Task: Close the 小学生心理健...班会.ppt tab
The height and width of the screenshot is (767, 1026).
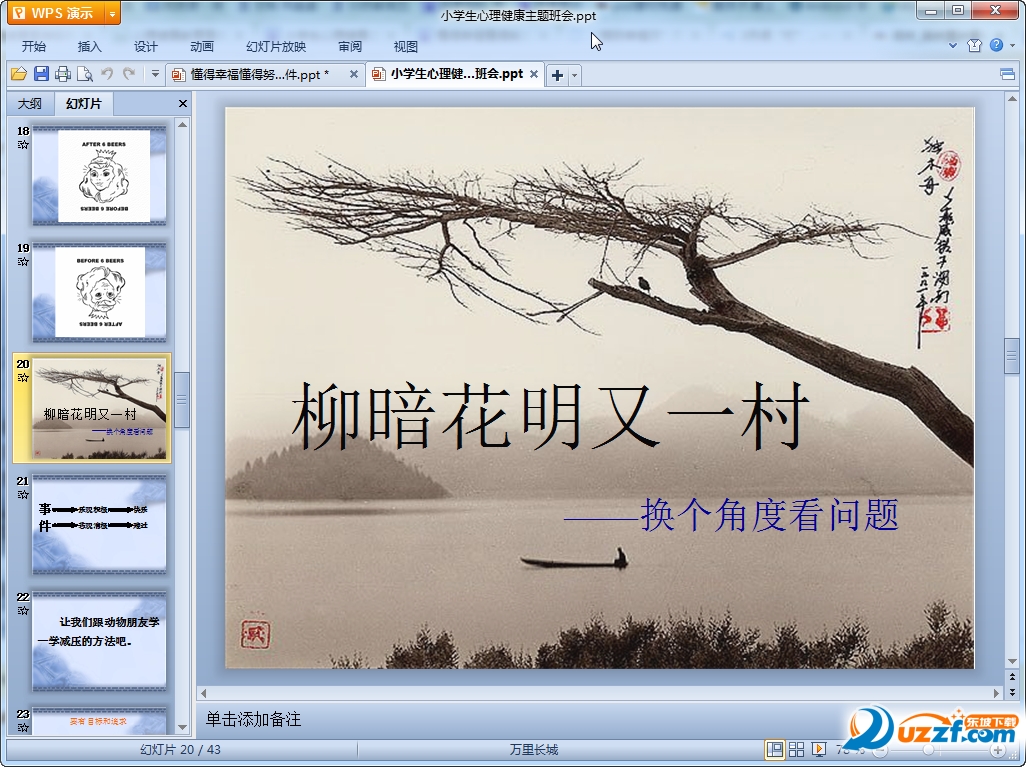Action: tap(534, 74)
